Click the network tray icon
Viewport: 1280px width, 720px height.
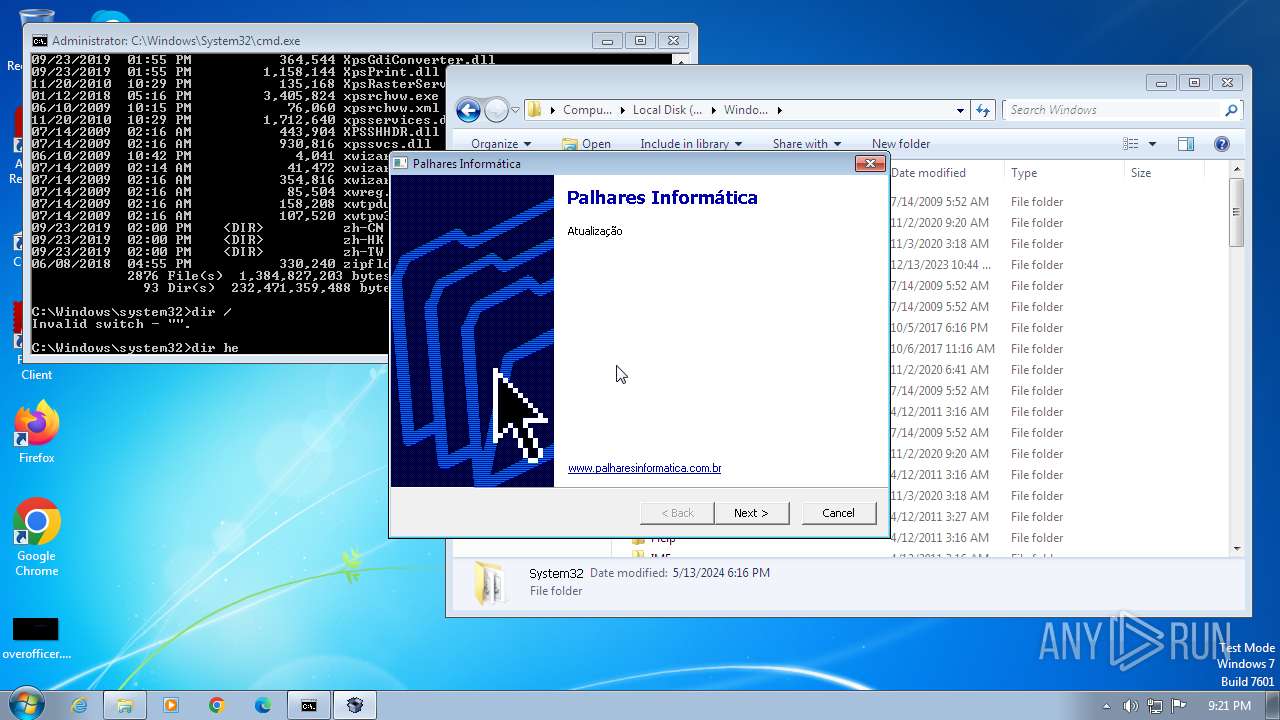point(1155,706)
